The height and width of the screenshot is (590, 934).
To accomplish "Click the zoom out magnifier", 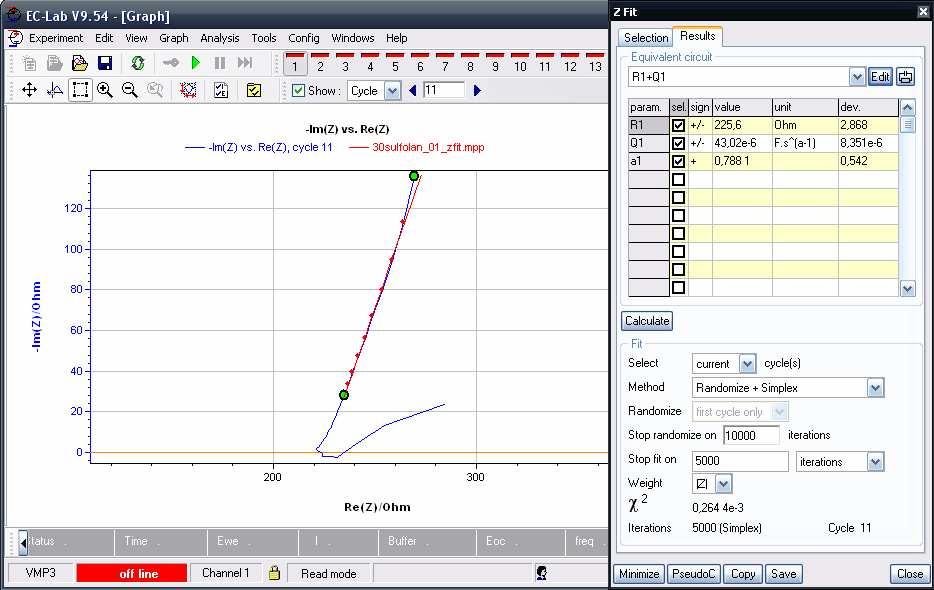I will coord(129,90).
